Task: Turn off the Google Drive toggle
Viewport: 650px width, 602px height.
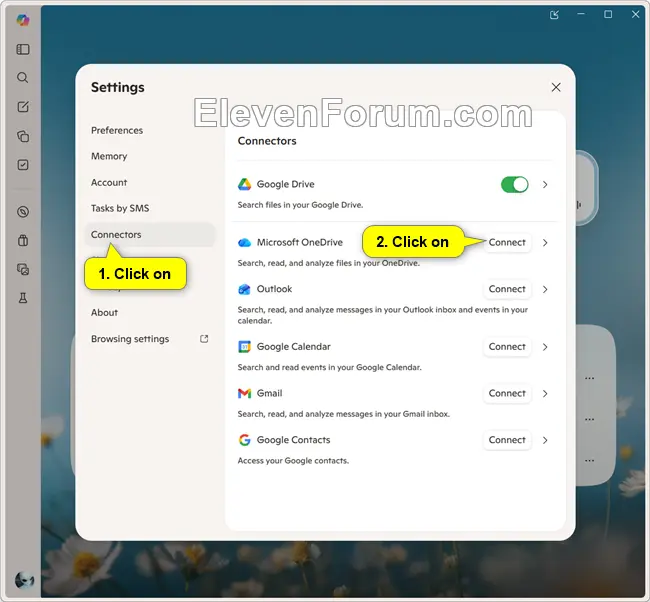Action: coord(514,184)
